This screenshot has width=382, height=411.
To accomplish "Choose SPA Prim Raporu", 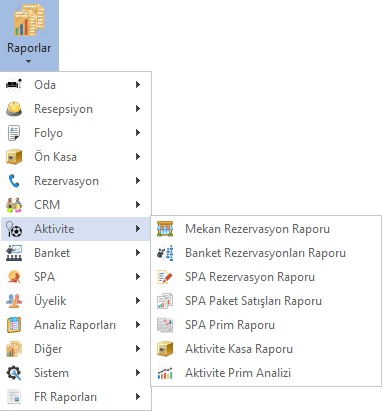I will (266, 325).
